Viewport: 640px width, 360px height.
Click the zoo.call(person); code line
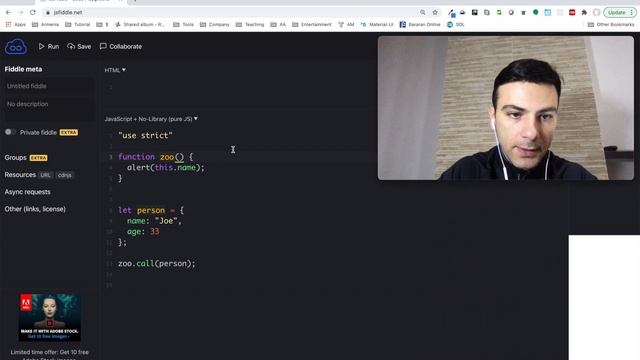tap(157, 264)
